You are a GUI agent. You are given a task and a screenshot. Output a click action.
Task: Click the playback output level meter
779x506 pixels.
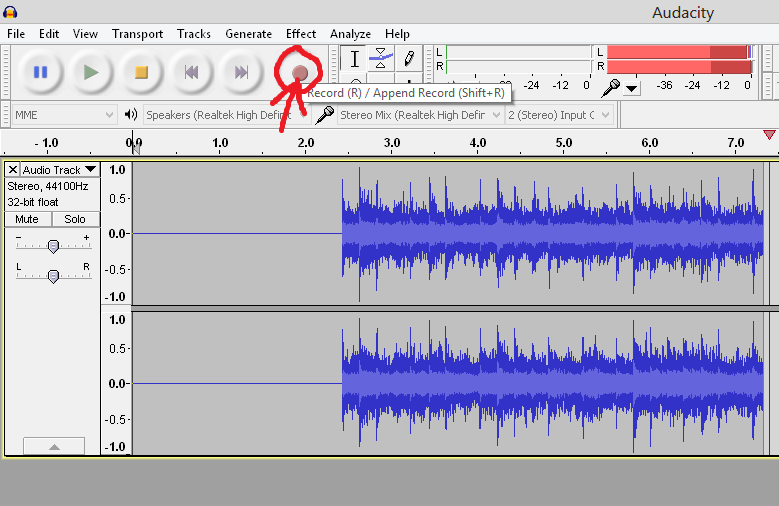click(518, 59)
